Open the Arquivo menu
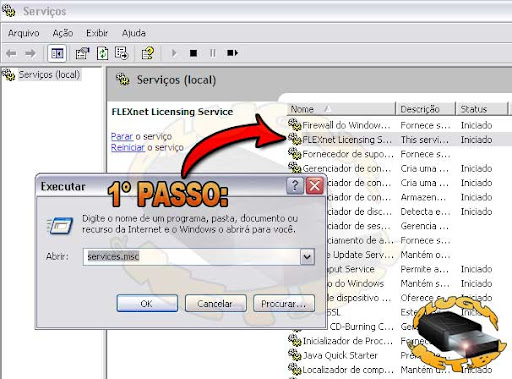 tap(24, 33)
